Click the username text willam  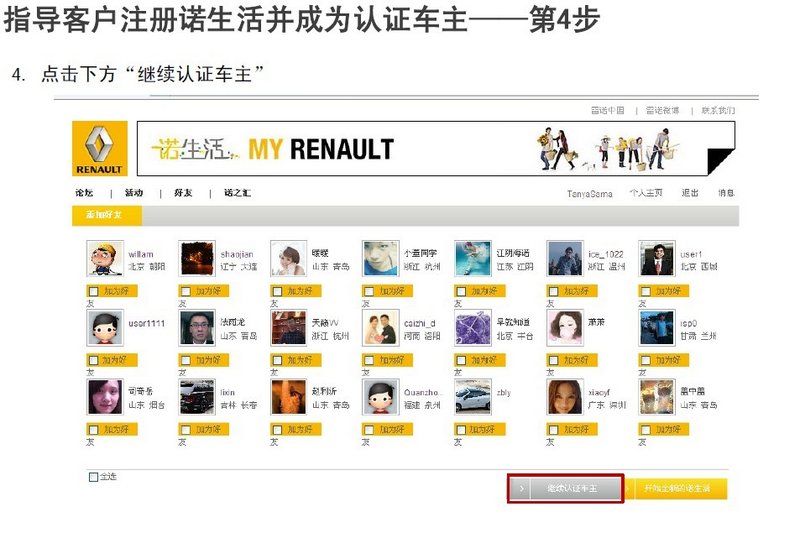click(141, 254)
